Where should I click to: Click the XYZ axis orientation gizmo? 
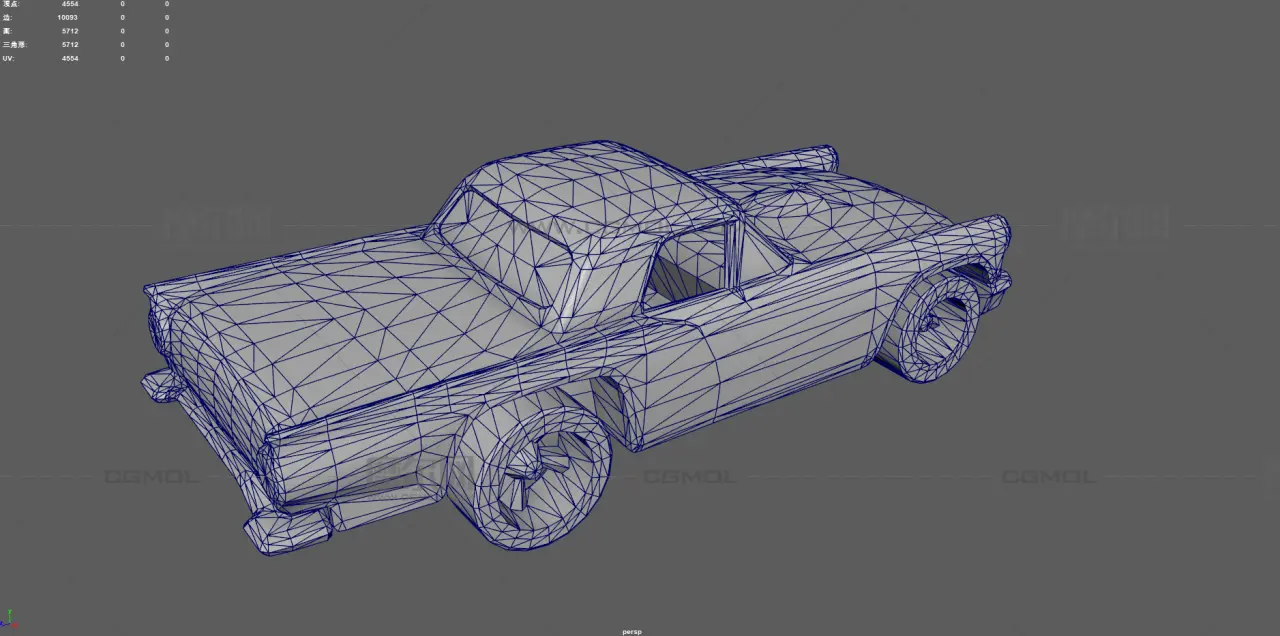click(9, 622)
